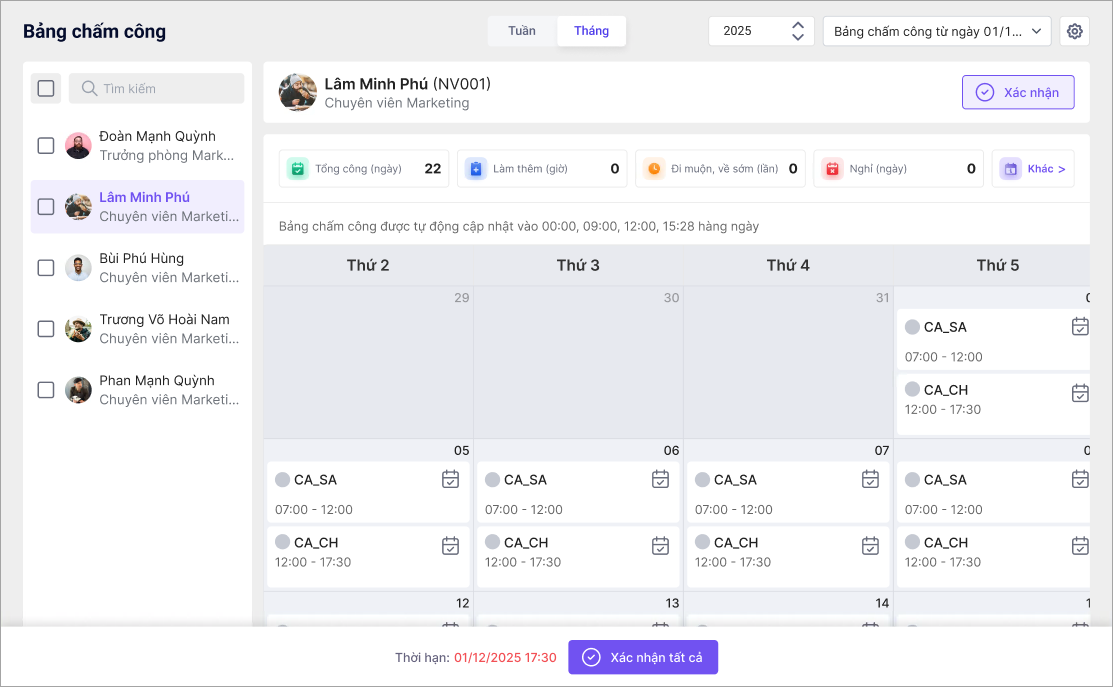
Task: Check the box for Trương Võ Hoài Nam
Action: 45,329
